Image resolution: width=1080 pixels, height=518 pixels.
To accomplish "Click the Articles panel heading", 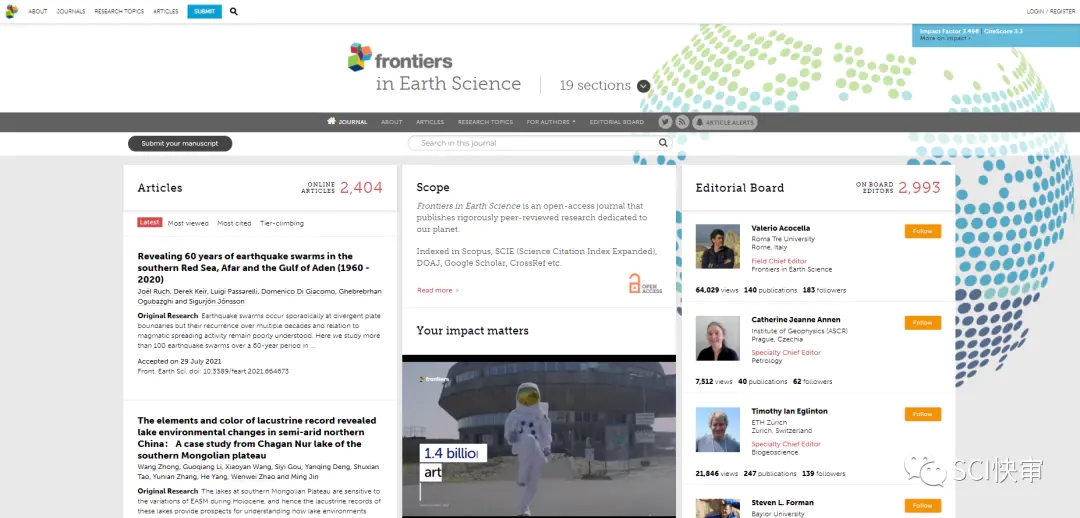I will pos(160,188).
